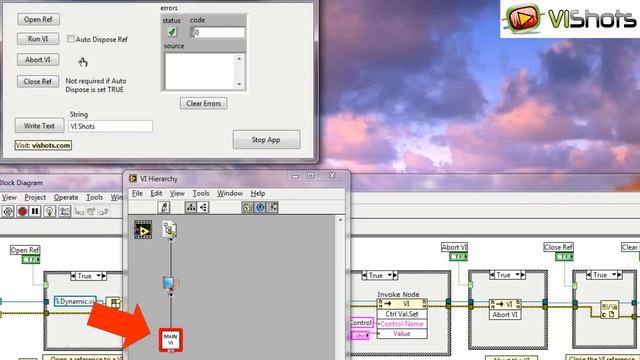The height and width of the screenshot is (360, 640).
Task: Click the Close Ref front panel button
Action: click(38, 81)
